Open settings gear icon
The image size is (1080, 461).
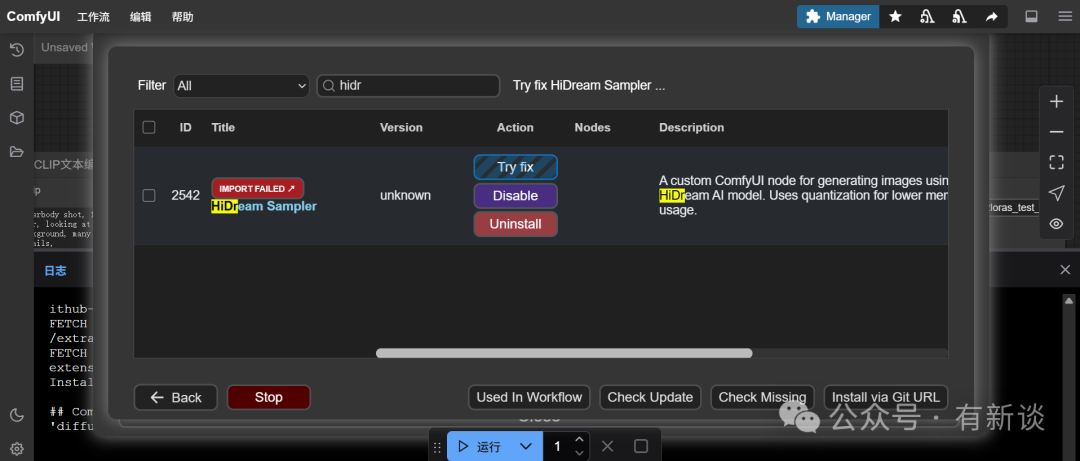pyautogui.click(x=17, y=449)
